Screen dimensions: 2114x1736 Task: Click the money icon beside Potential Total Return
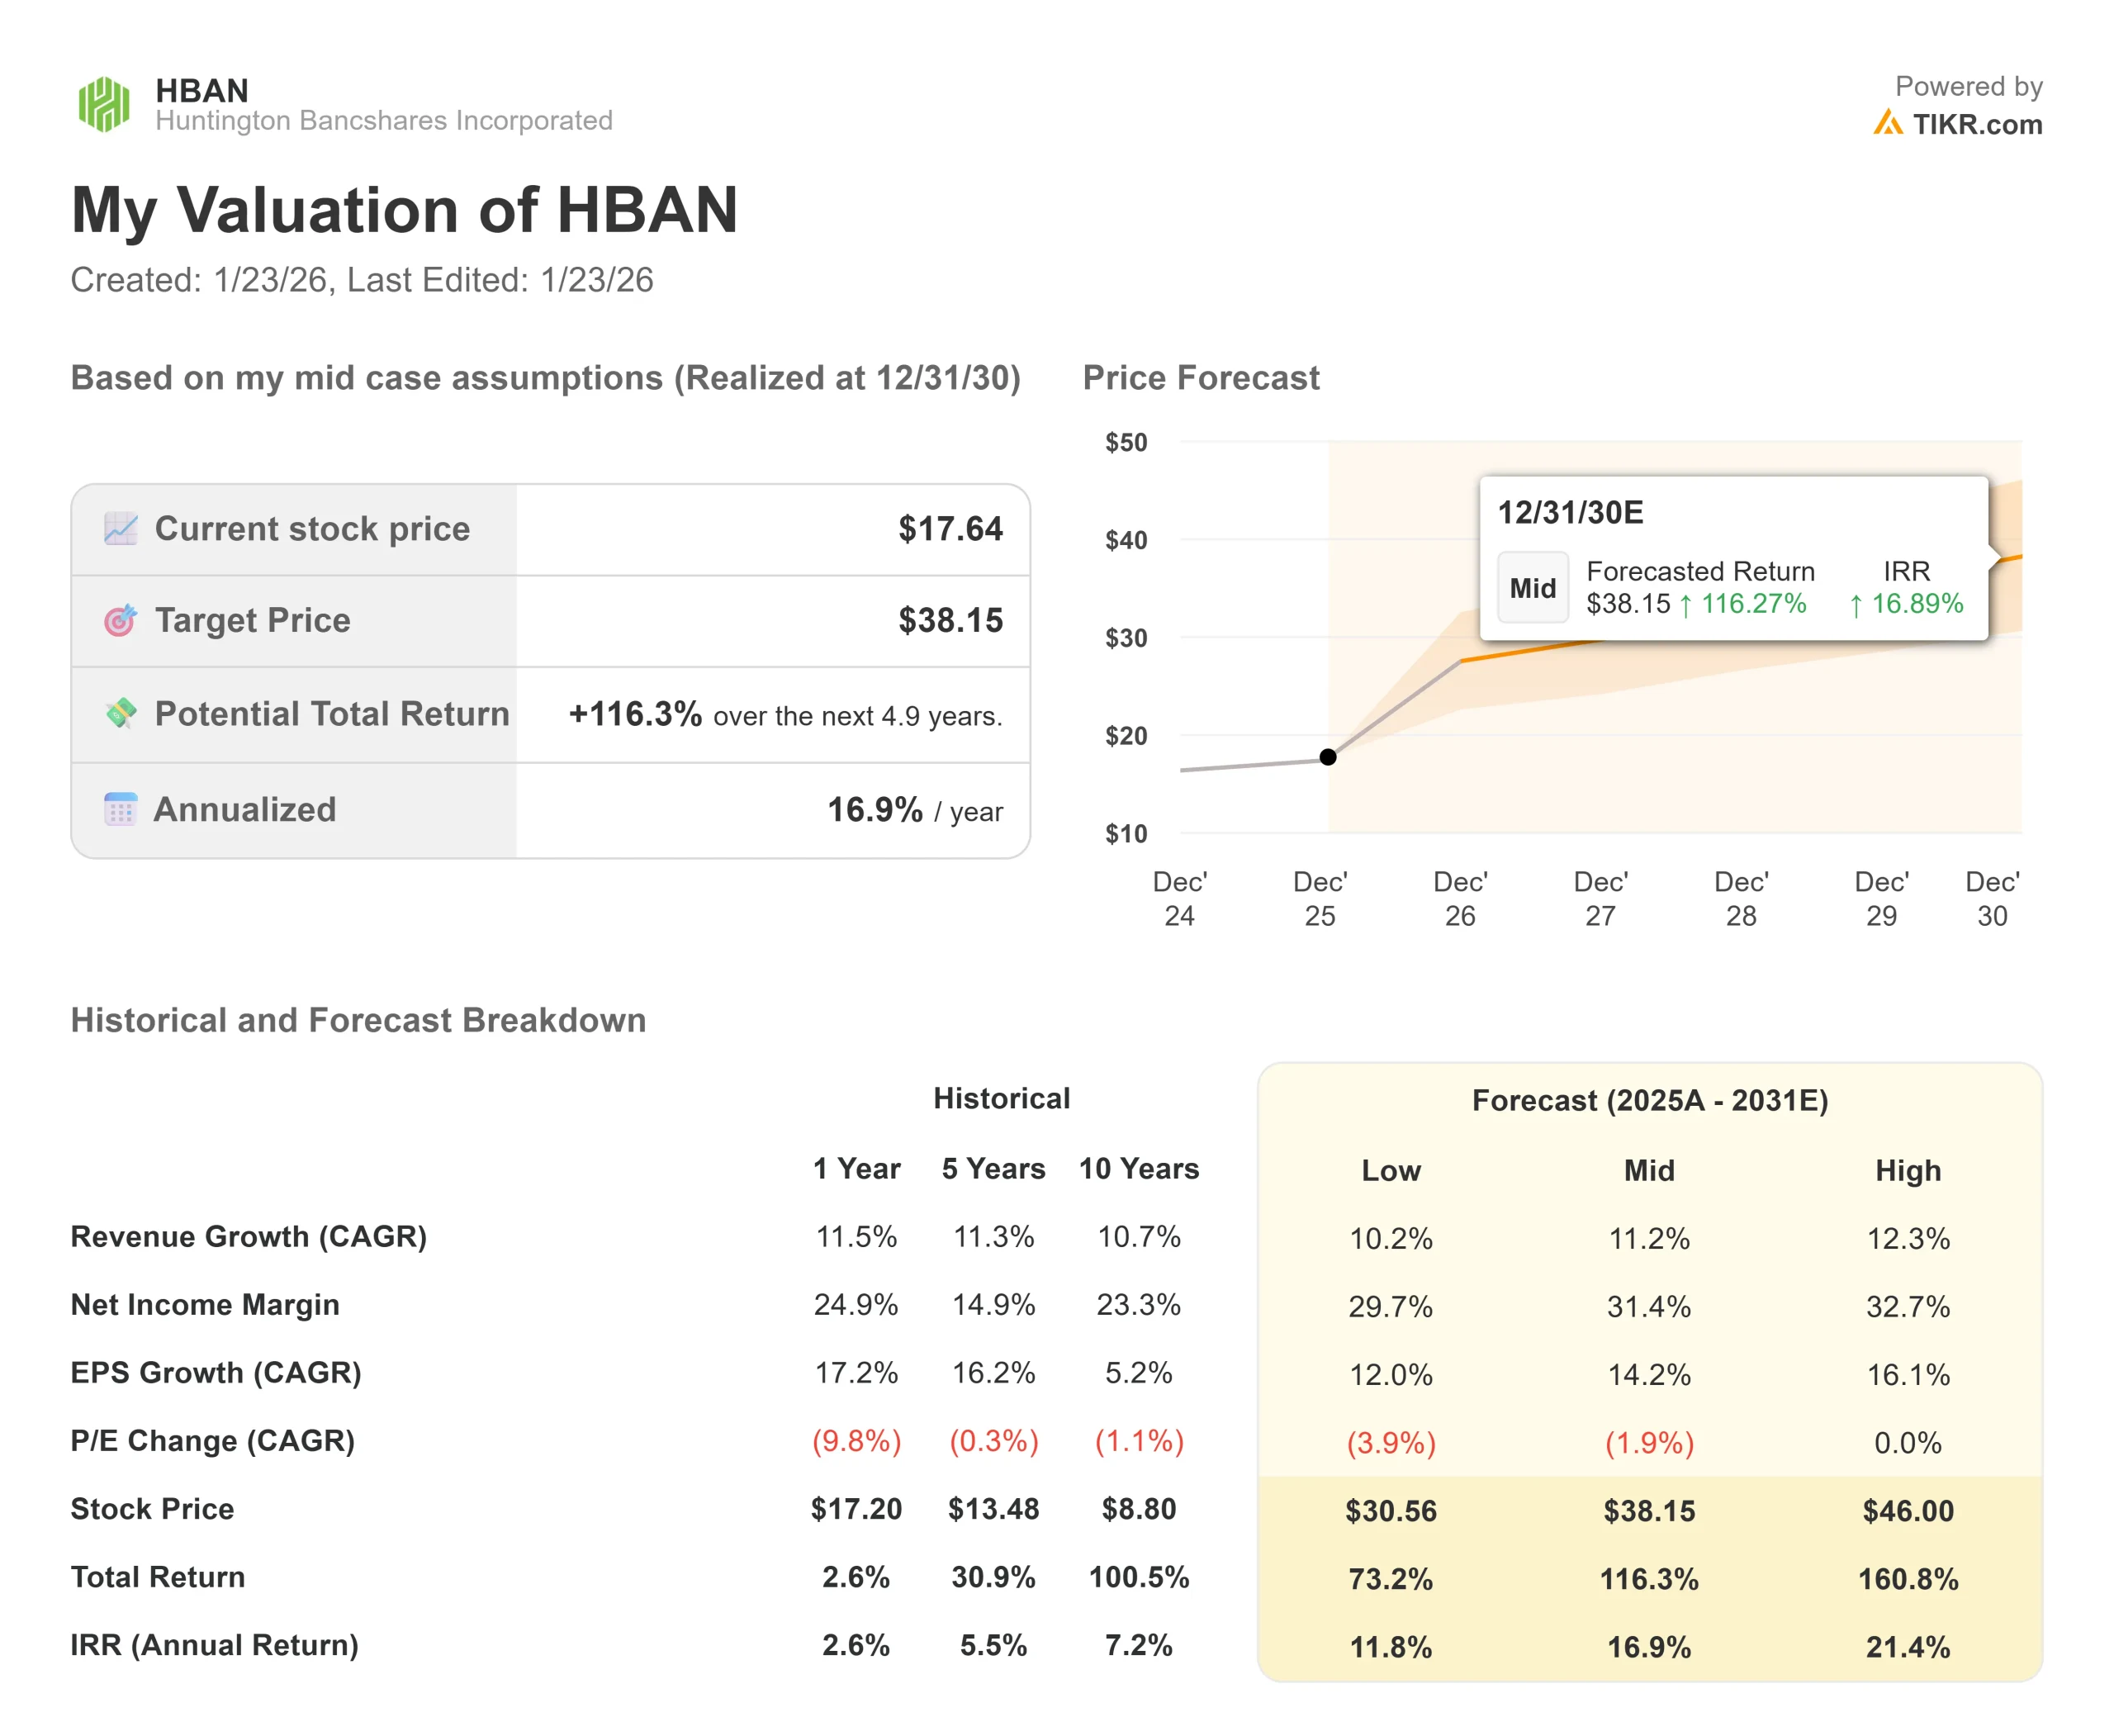(121, 713)
